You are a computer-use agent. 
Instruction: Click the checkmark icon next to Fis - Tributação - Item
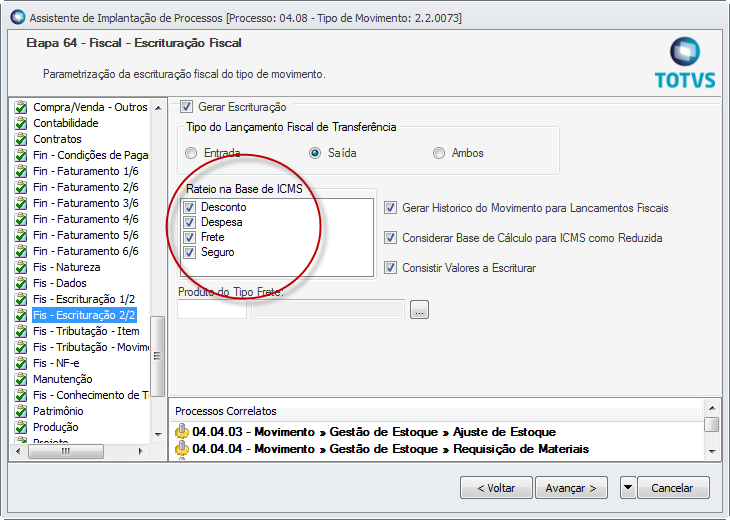click(20, 331)
